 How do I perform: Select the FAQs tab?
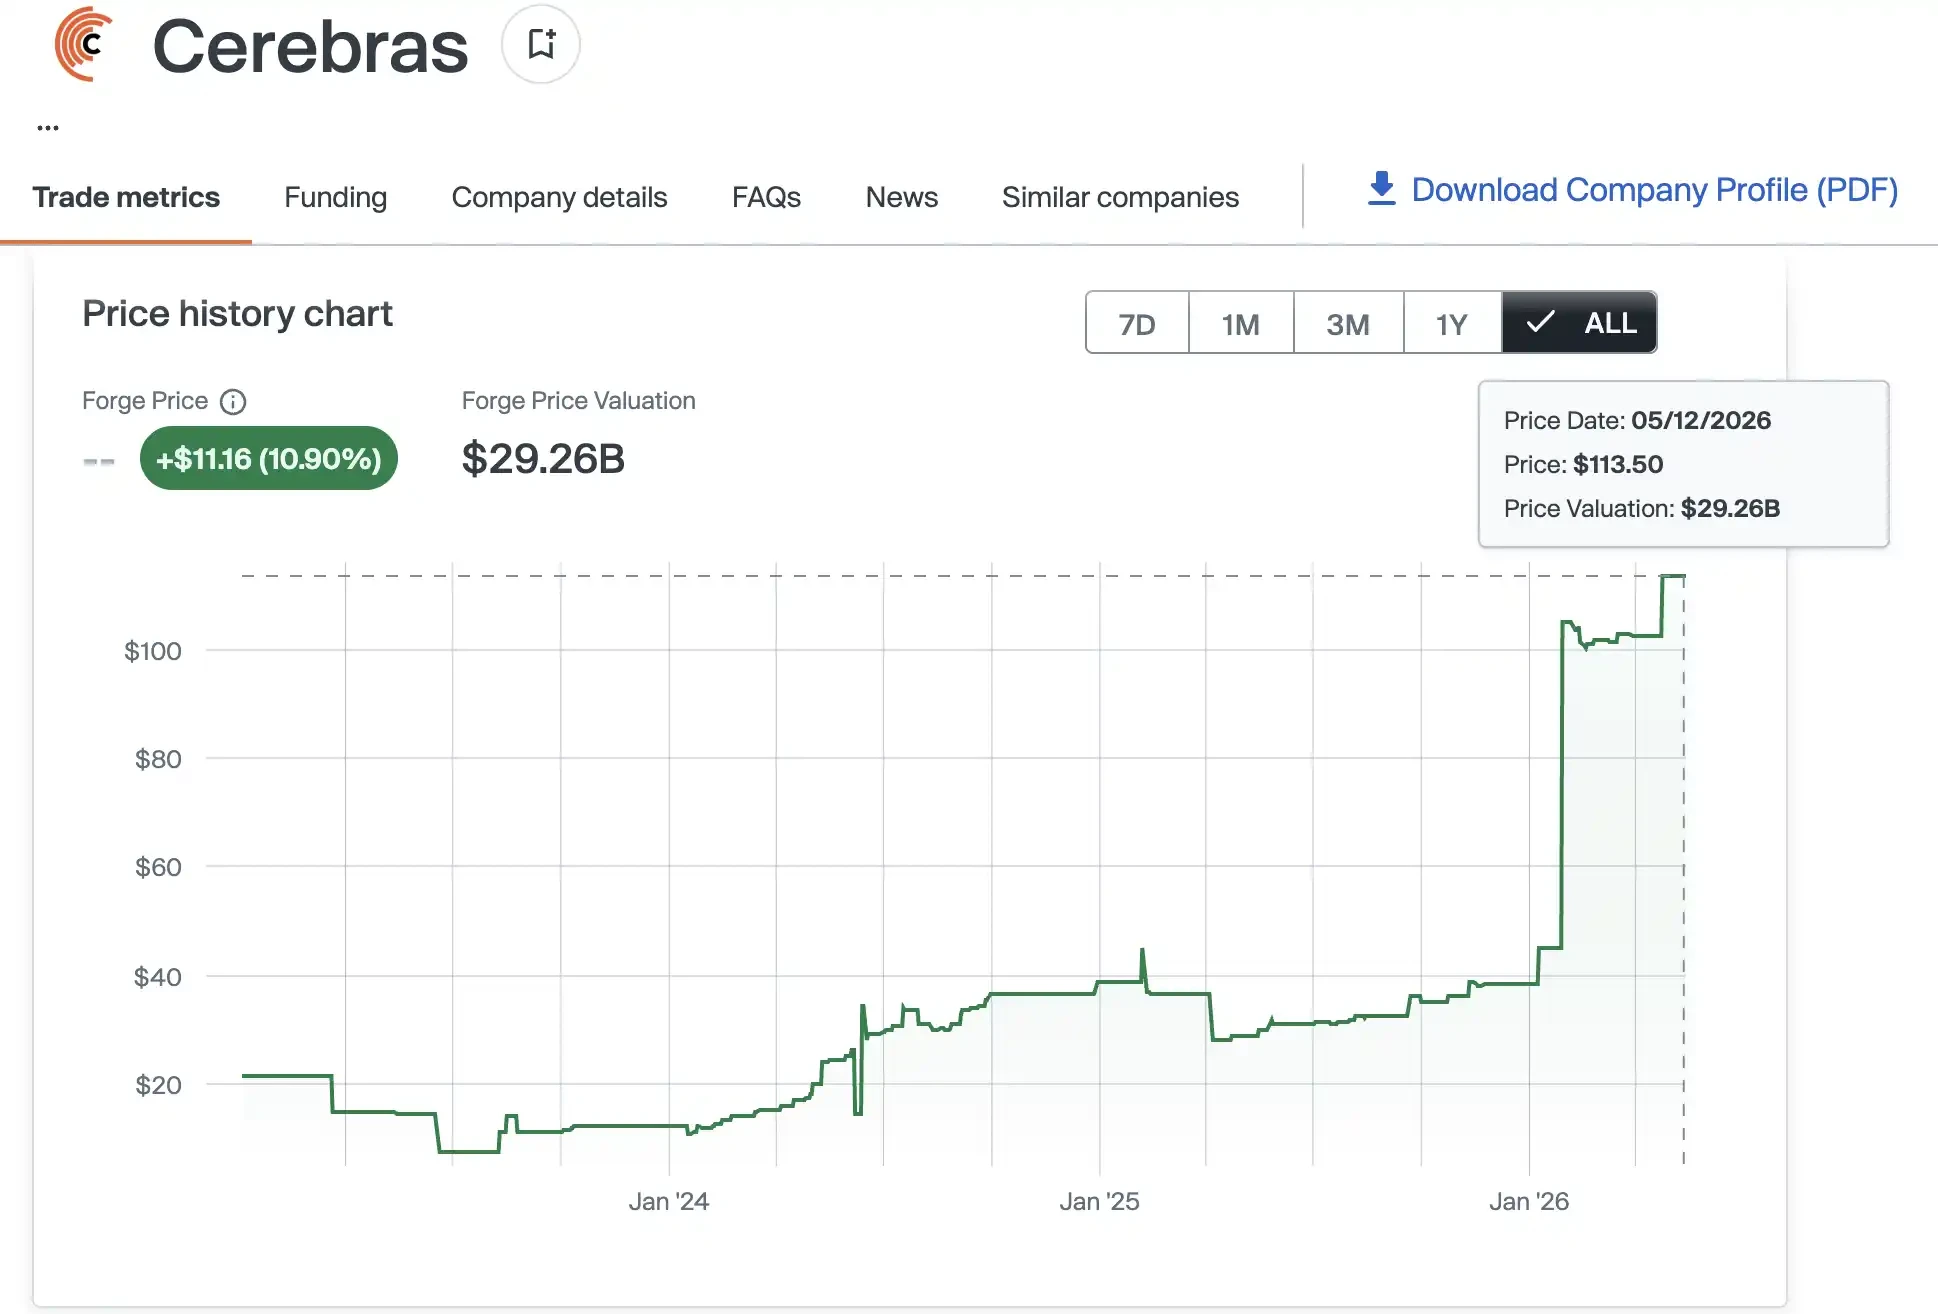(766, 197)
